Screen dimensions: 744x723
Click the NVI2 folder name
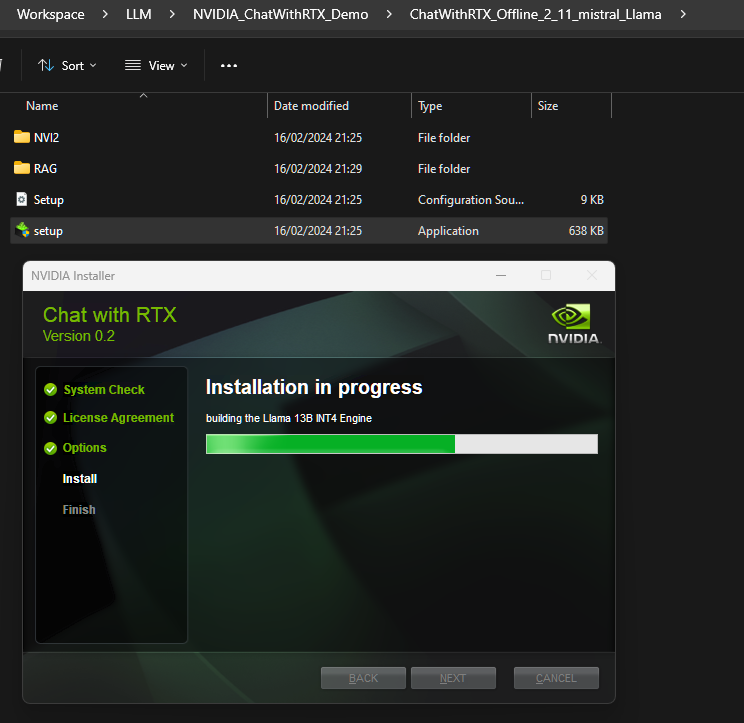point(46,138)
